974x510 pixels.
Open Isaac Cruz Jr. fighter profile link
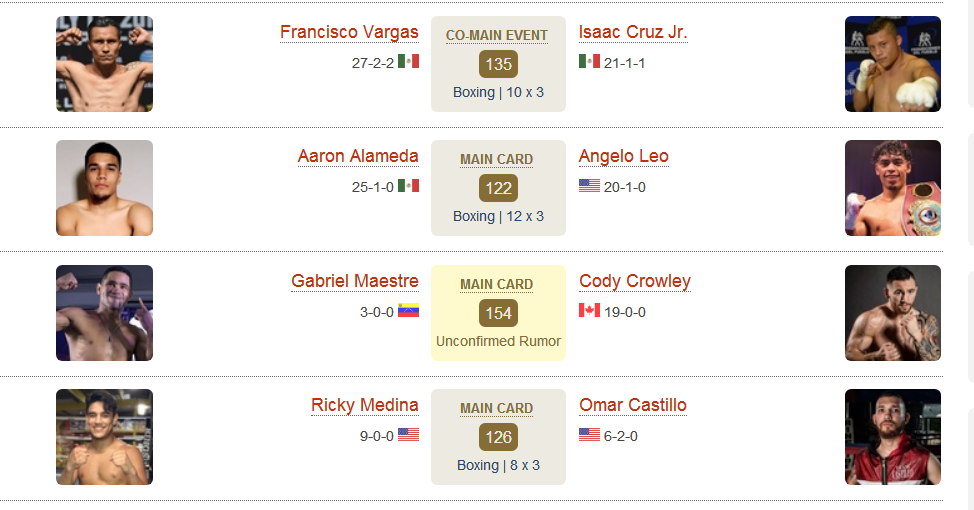click(633, 32)
